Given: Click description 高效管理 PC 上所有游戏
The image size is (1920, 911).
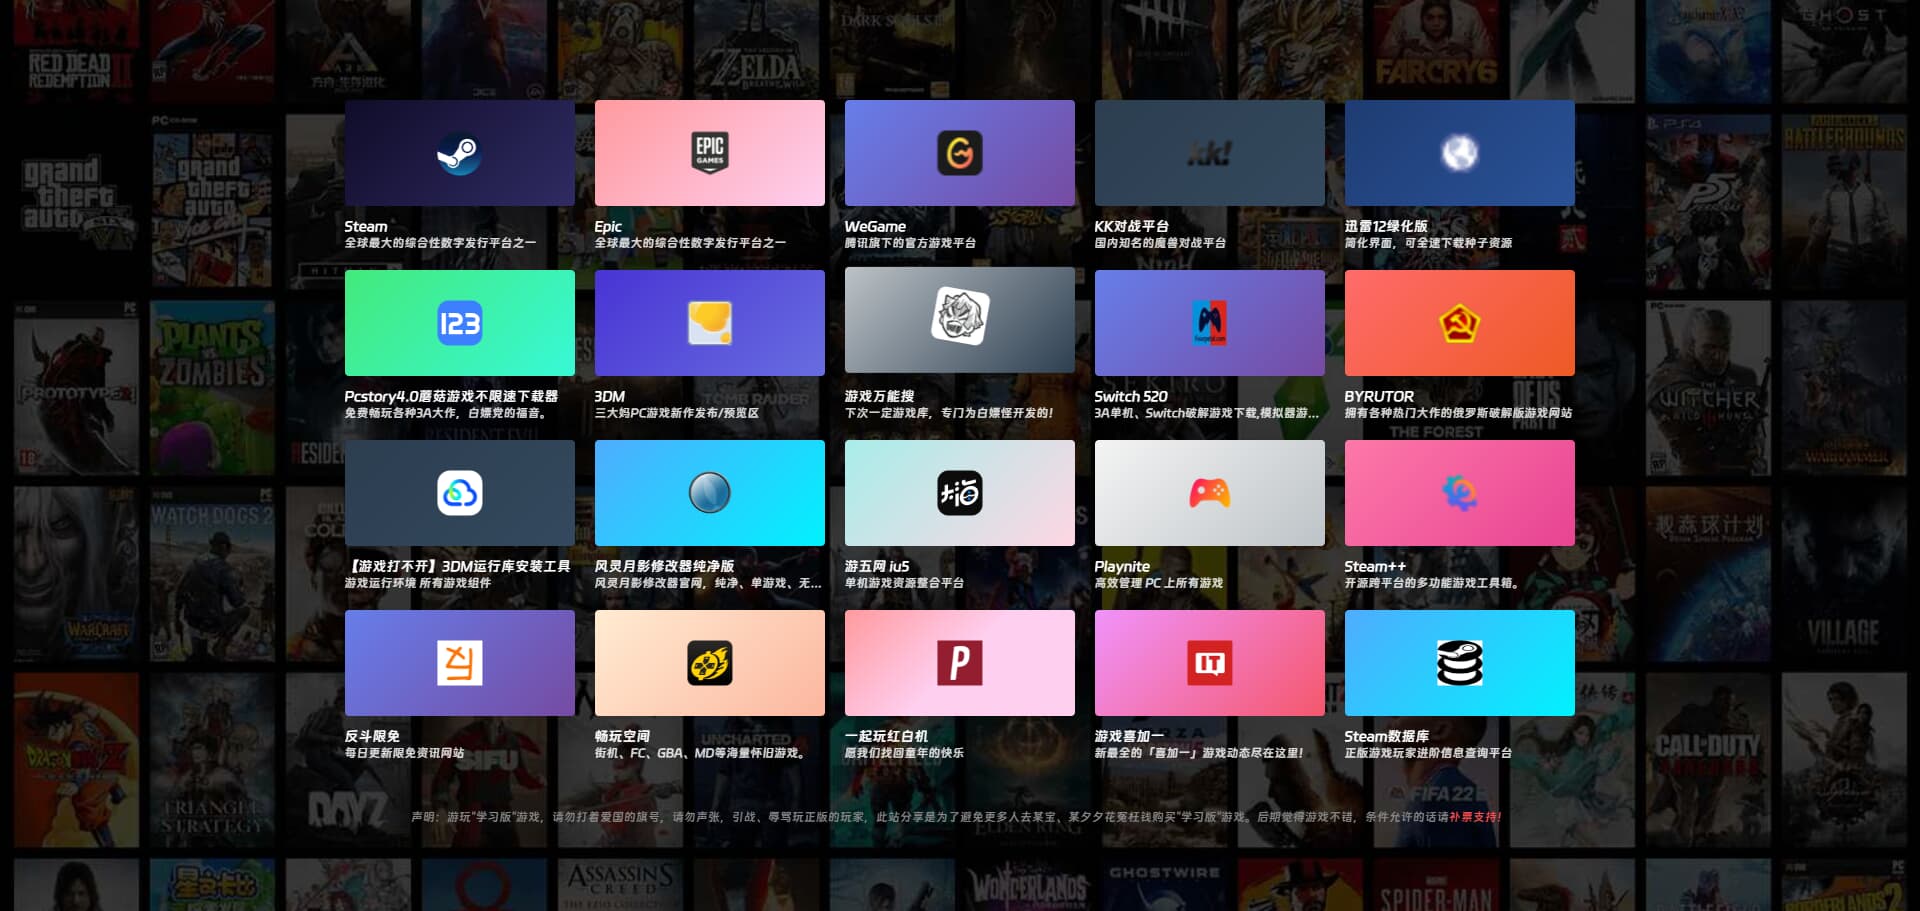Looking at the screenshot, I should 1159,583.
